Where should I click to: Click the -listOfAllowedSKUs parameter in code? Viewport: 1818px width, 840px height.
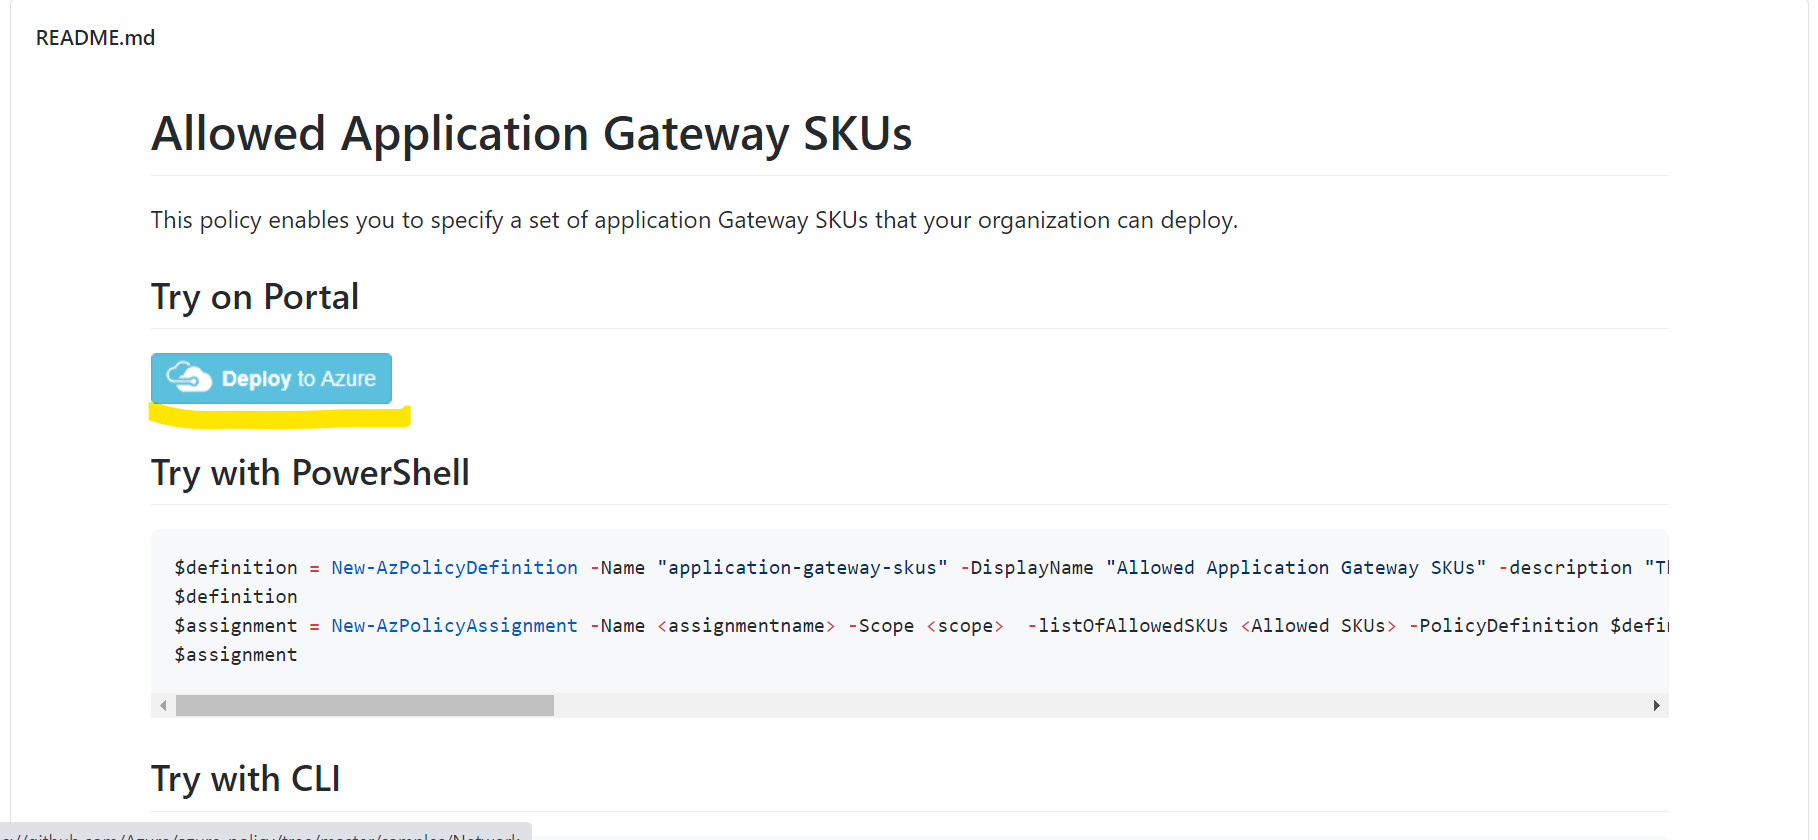click(x=1128, y=625)
